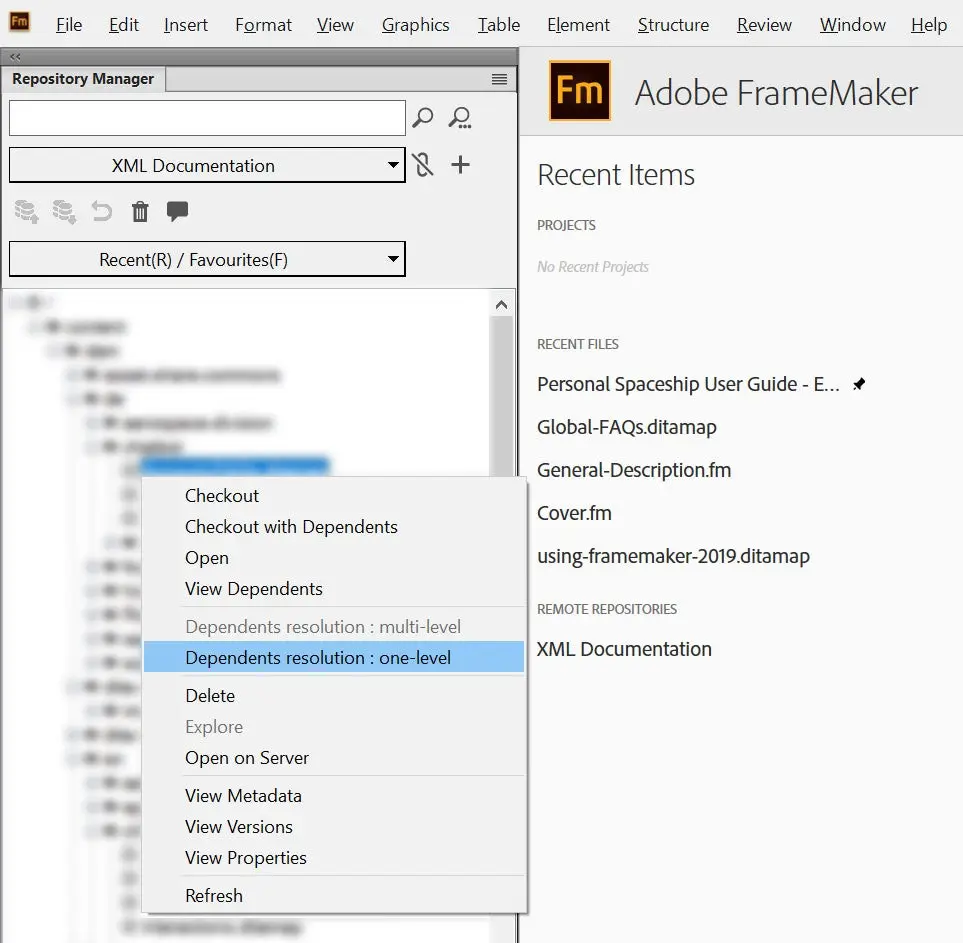
Task: Choose Dependents resolution : one-level option
Action: [318, 657]
